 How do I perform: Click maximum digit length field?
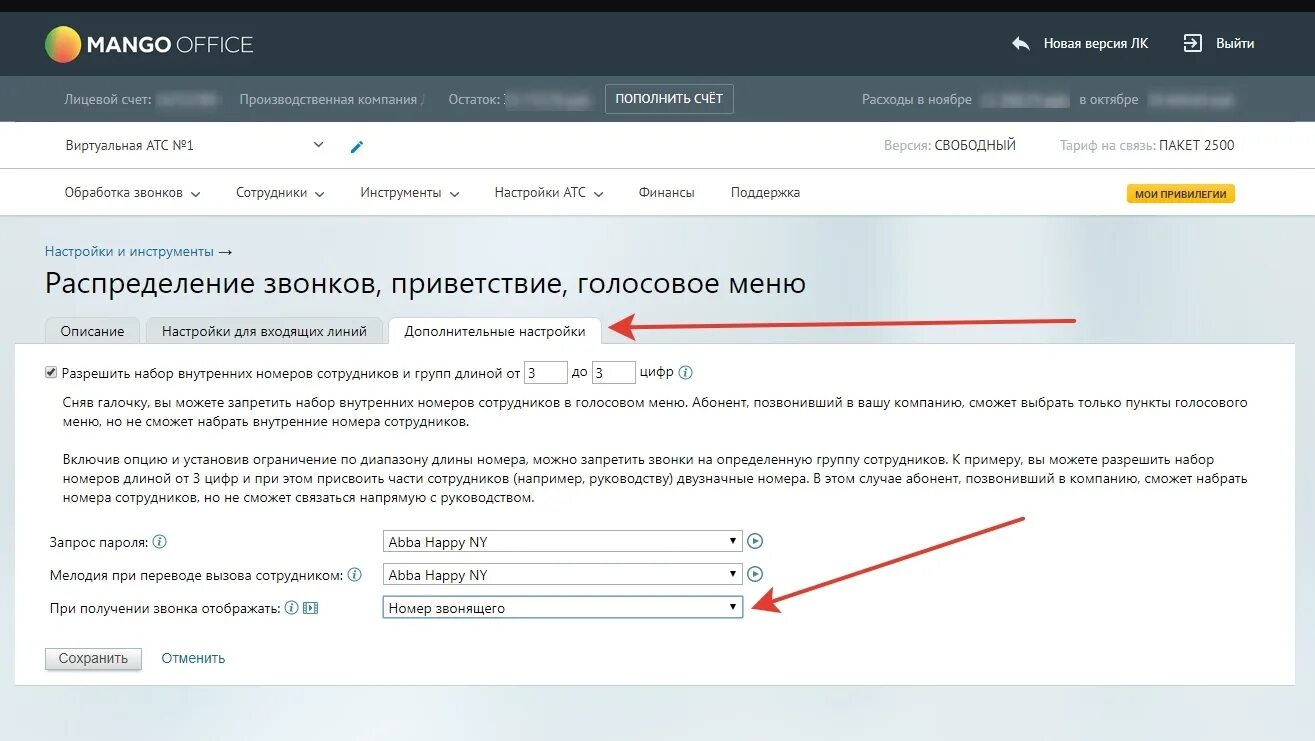point(614,373)
